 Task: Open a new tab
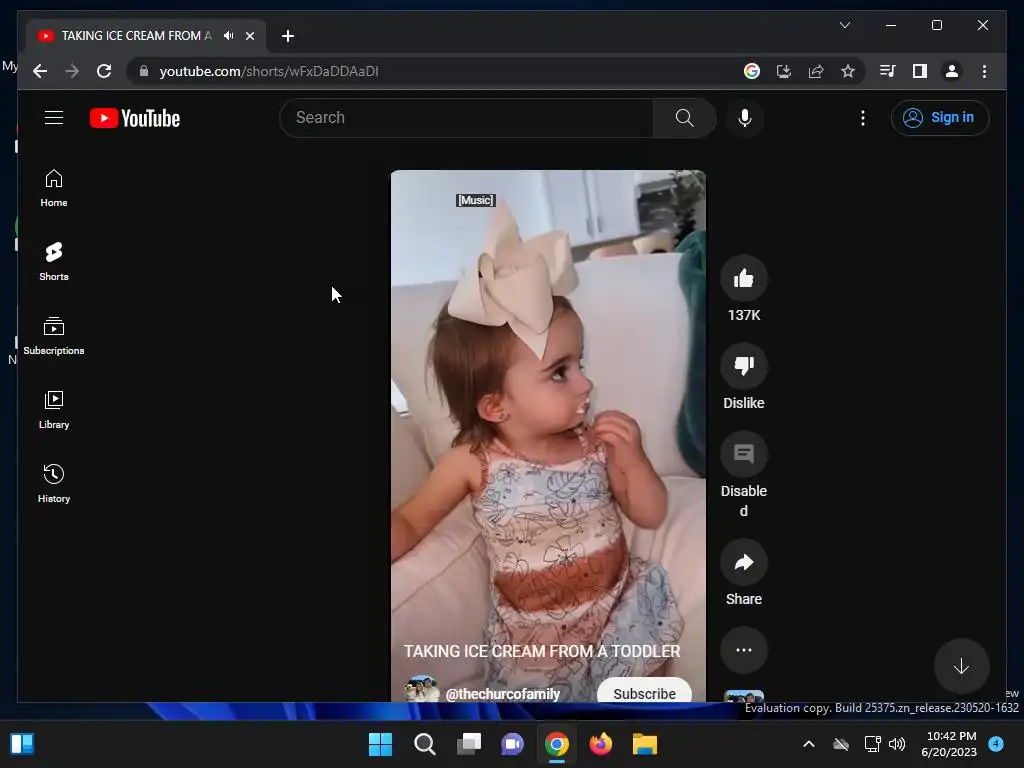tap(288, 36)
